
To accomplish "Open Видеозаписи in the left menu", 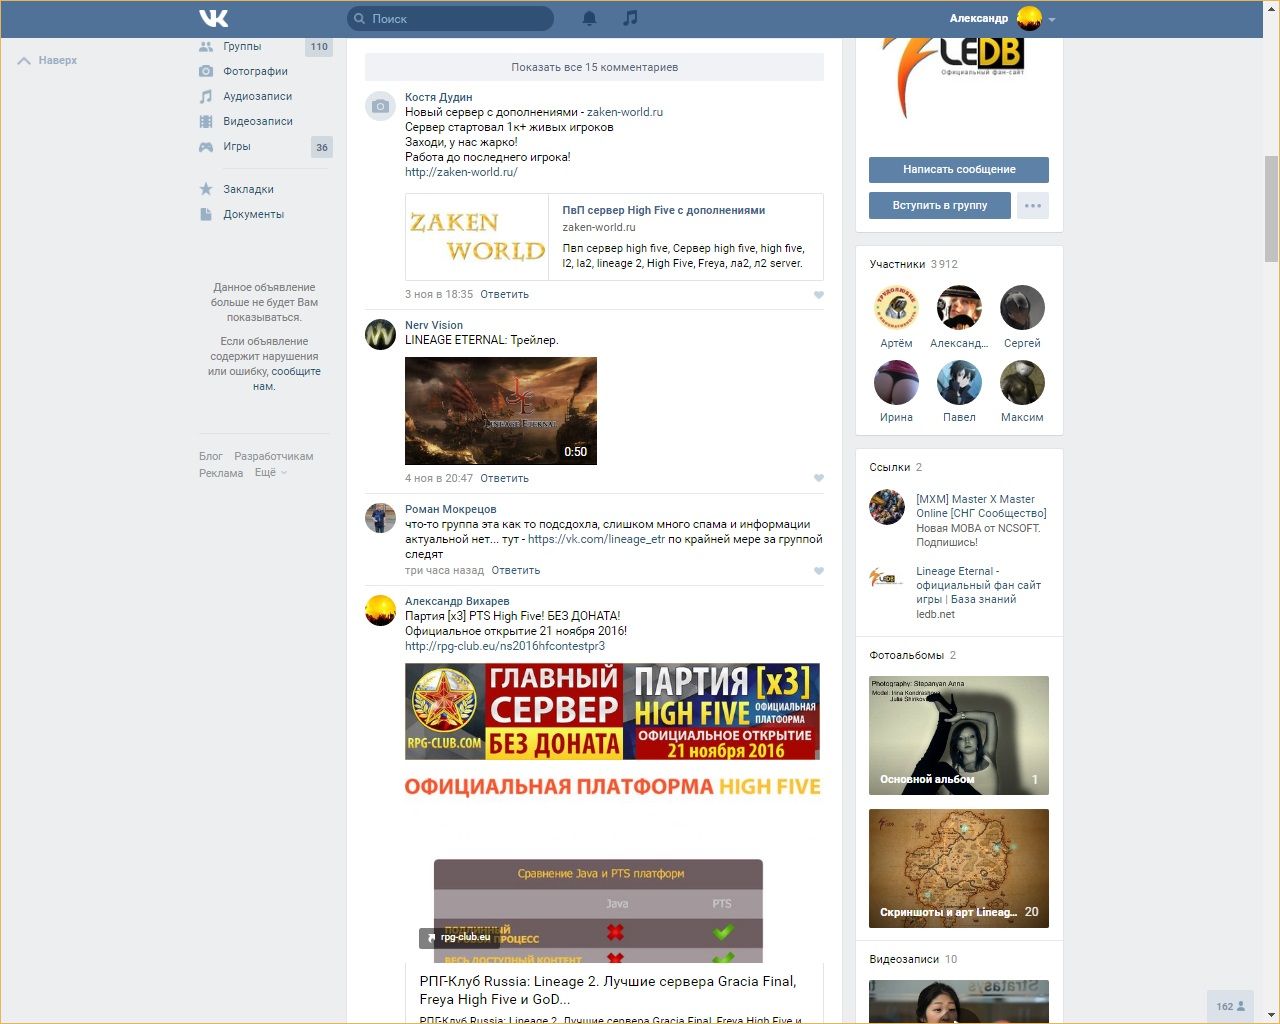I will [x=258, y=121].
